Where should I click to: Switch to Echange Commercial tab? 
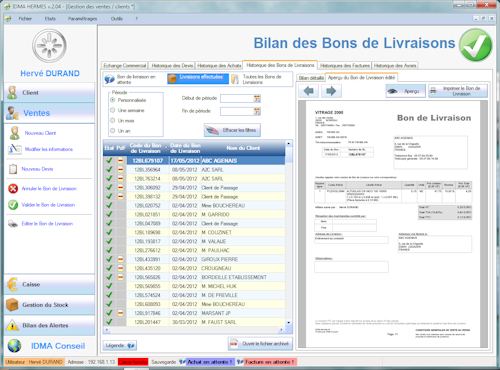pyautogui.click(x=125, y=66)
